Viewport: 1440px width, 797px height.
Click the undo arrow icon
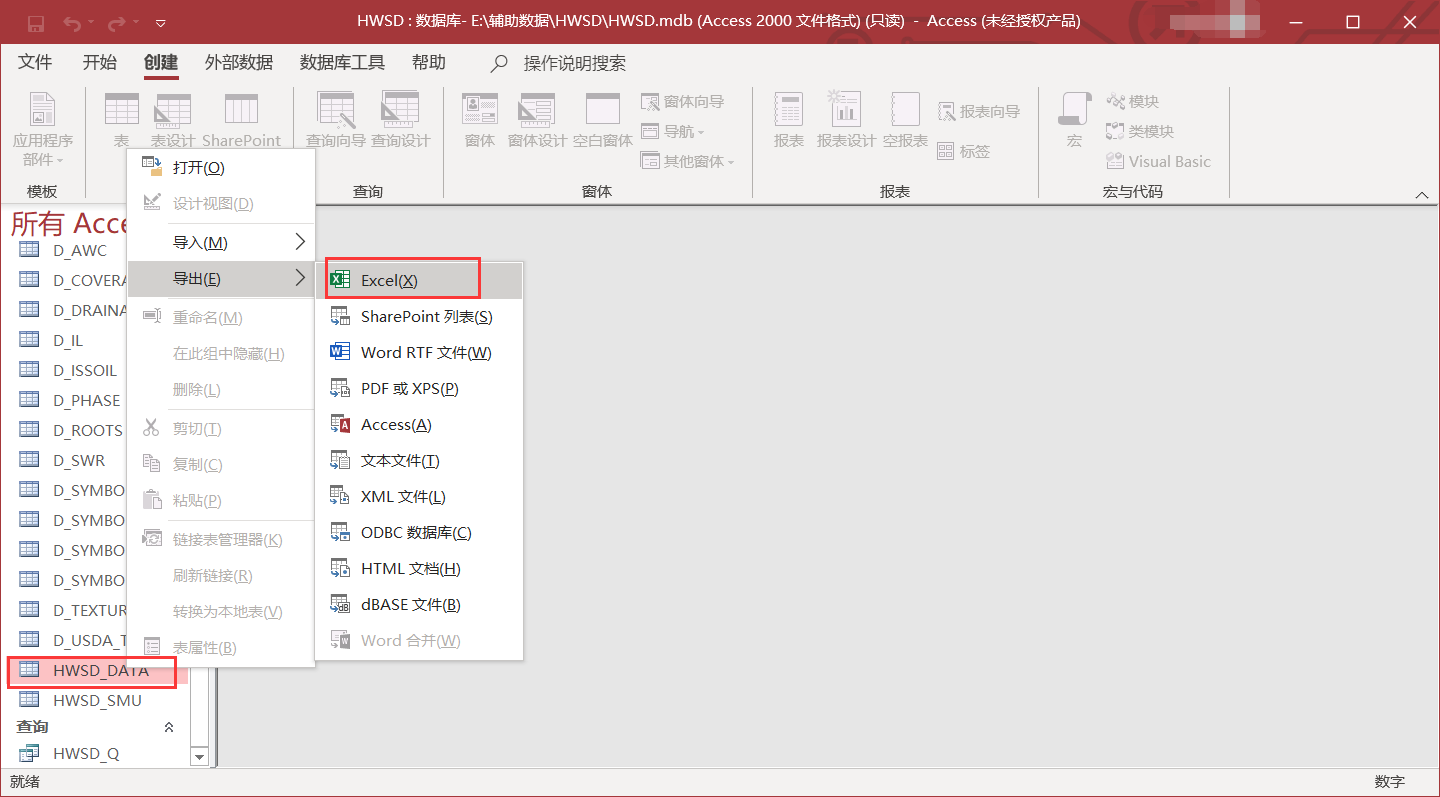pyautogui.click(x=71, y=22)
